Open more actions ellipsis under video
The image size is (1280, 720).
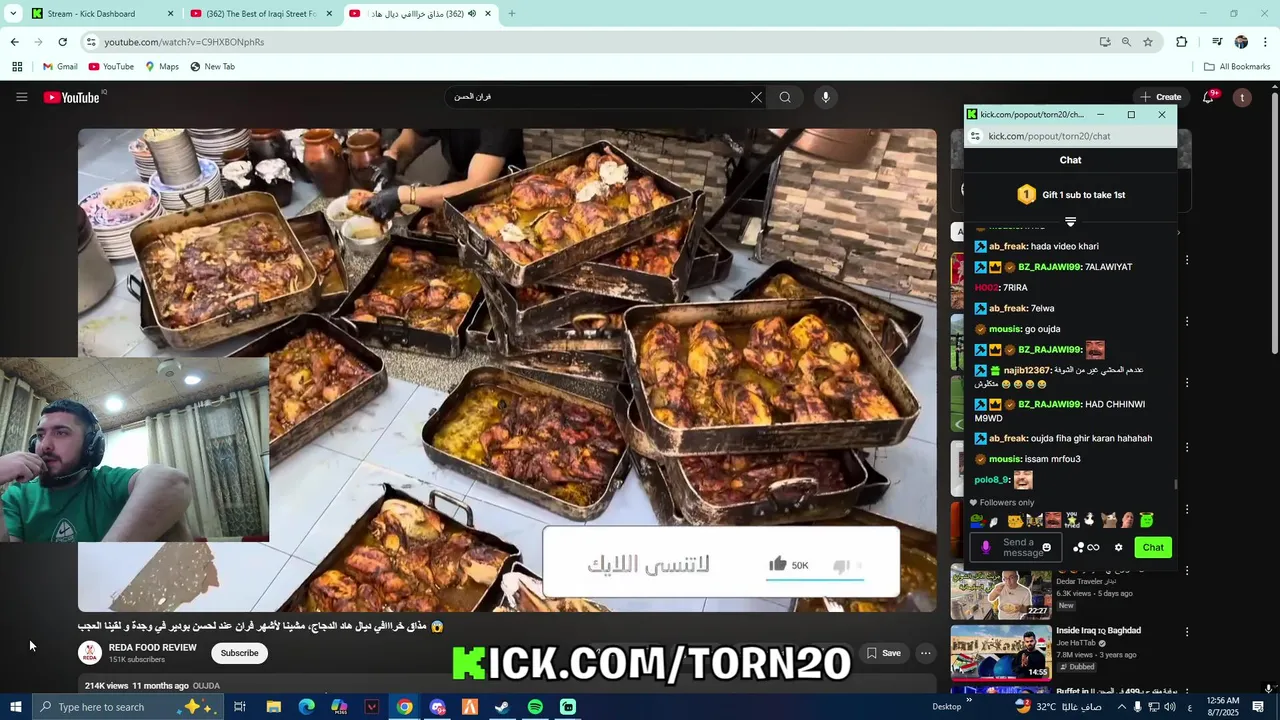926,653
